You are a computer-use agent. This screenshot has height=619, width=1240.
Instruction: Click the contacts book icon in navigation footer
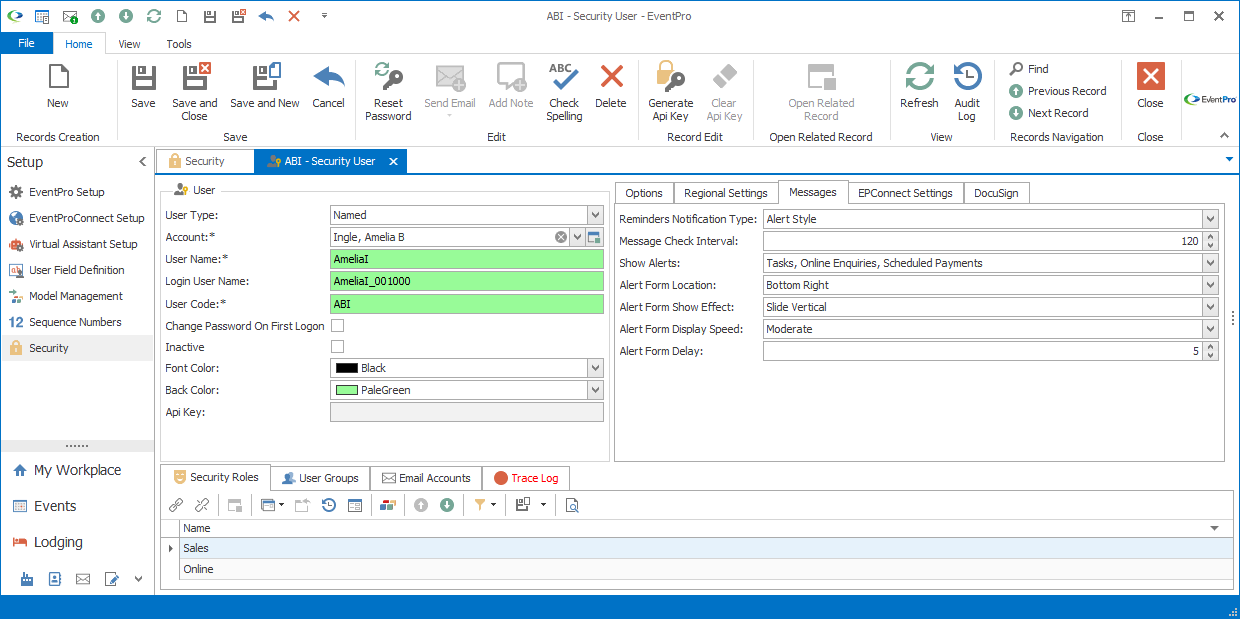pos(55,579)
